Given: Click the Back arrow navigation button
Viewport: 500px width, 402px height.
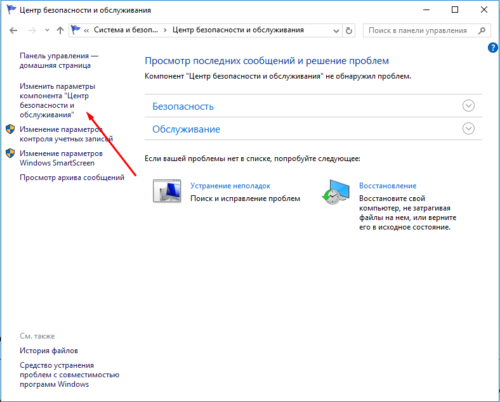Looking at the screenshot, I should 13,31.
